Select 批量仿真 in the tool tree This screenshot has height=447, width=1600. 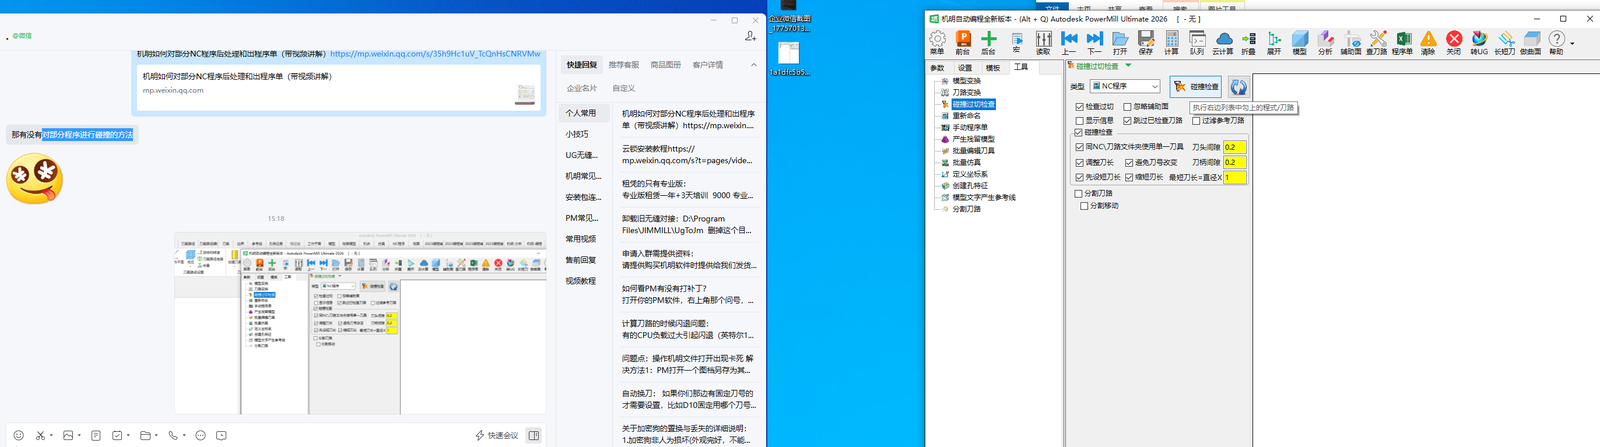click(966, 162)
